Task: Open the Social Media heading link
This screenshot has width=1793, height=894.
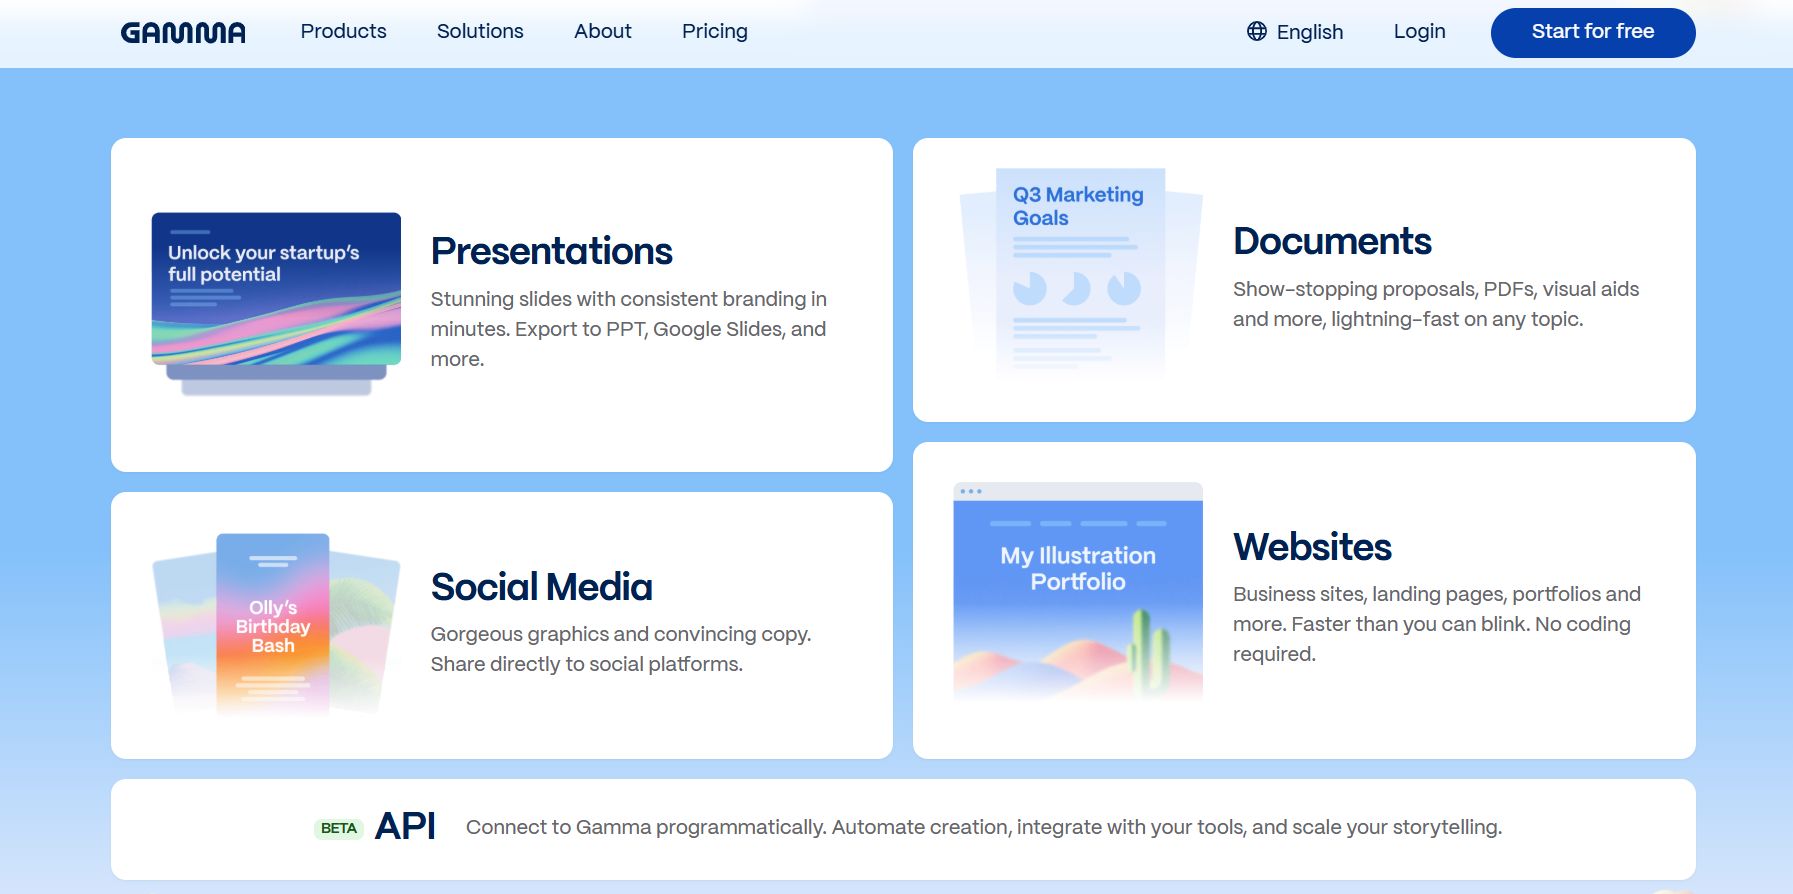Action: click(x=542, y=587)
